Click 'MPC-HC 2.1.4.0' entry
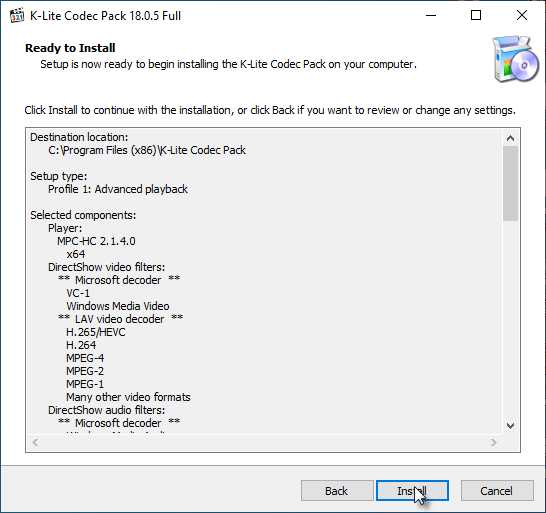 96,241
